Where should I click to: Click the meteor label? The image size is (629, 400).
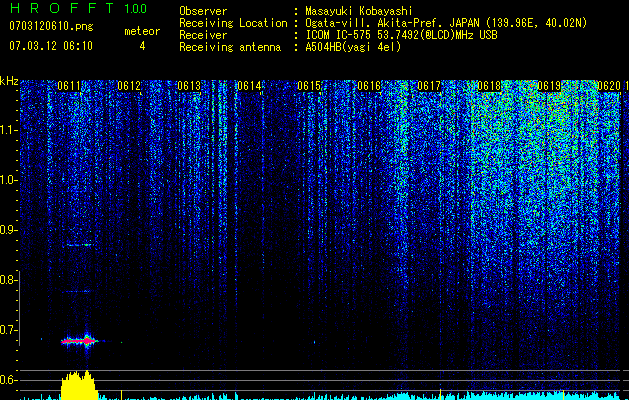142,31
